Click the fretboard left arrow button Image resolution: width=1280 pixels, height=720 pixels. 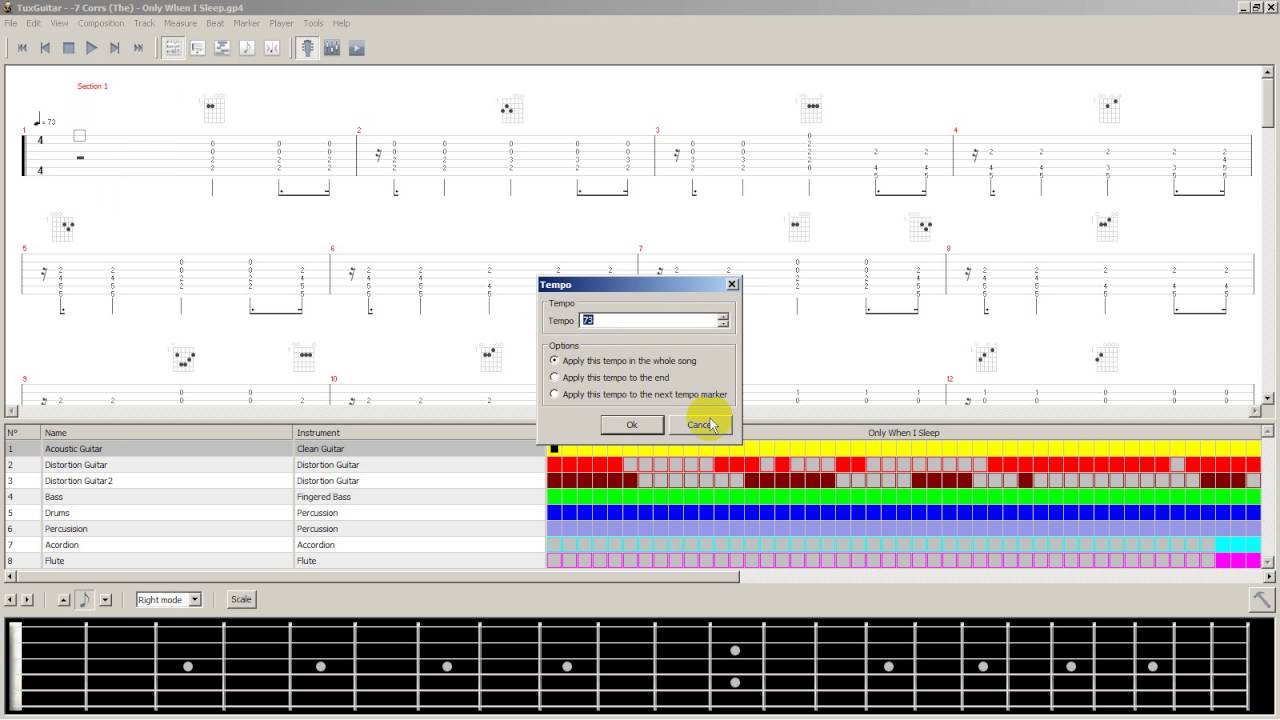[x=11, y=600]
